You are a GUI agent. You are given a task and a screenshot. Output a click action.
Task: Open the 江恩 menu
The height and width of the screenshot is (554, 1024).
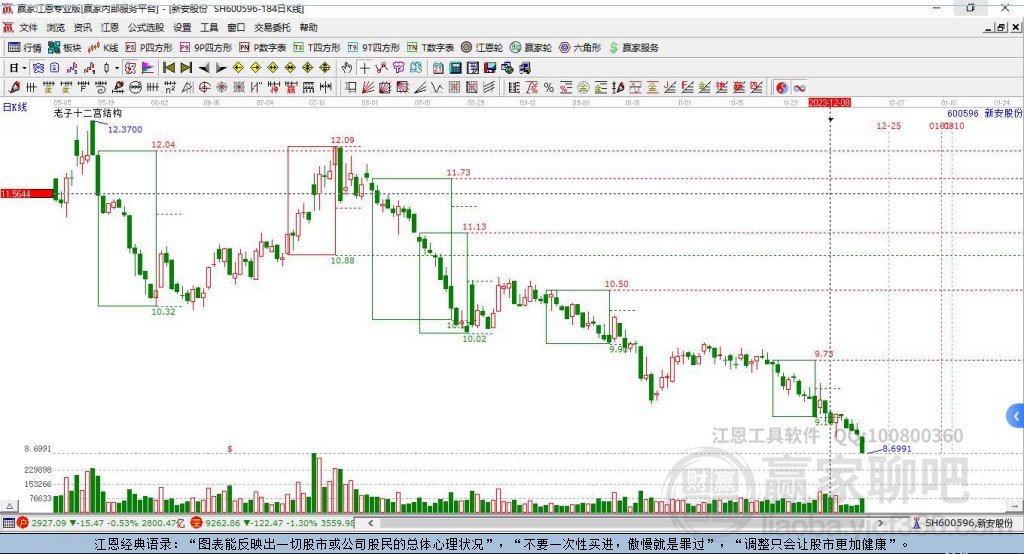[110, 27]
